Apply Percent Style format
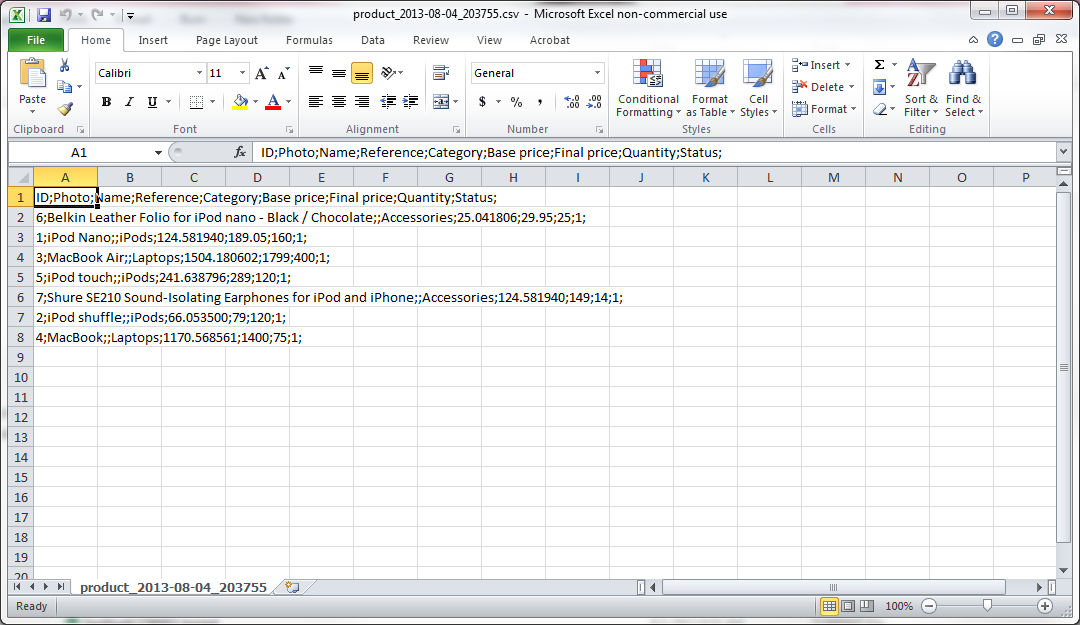The height and width of the screenshot is (625, 1080). [x=517, y=102]
